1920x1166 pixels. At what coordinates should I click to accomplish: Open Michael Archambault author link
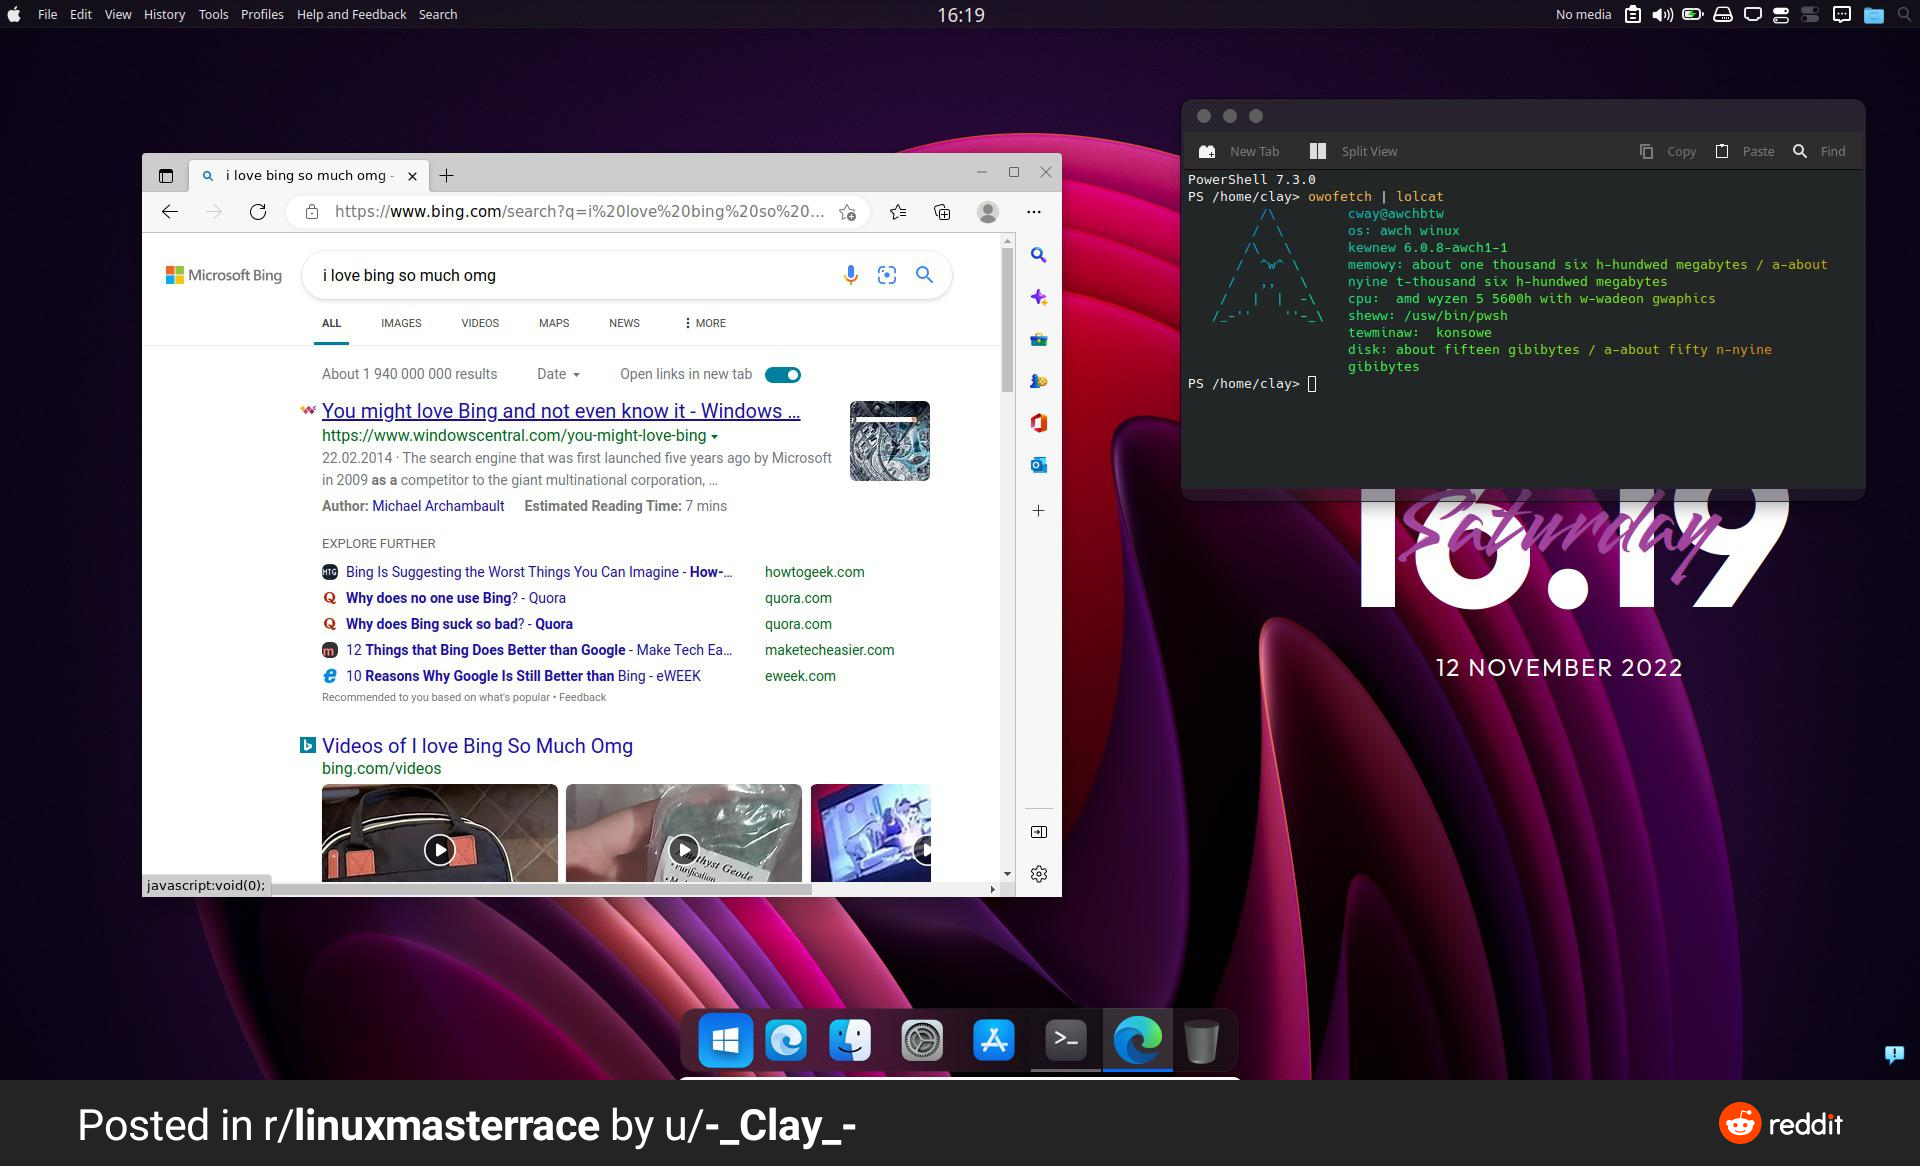click(438, 506)
